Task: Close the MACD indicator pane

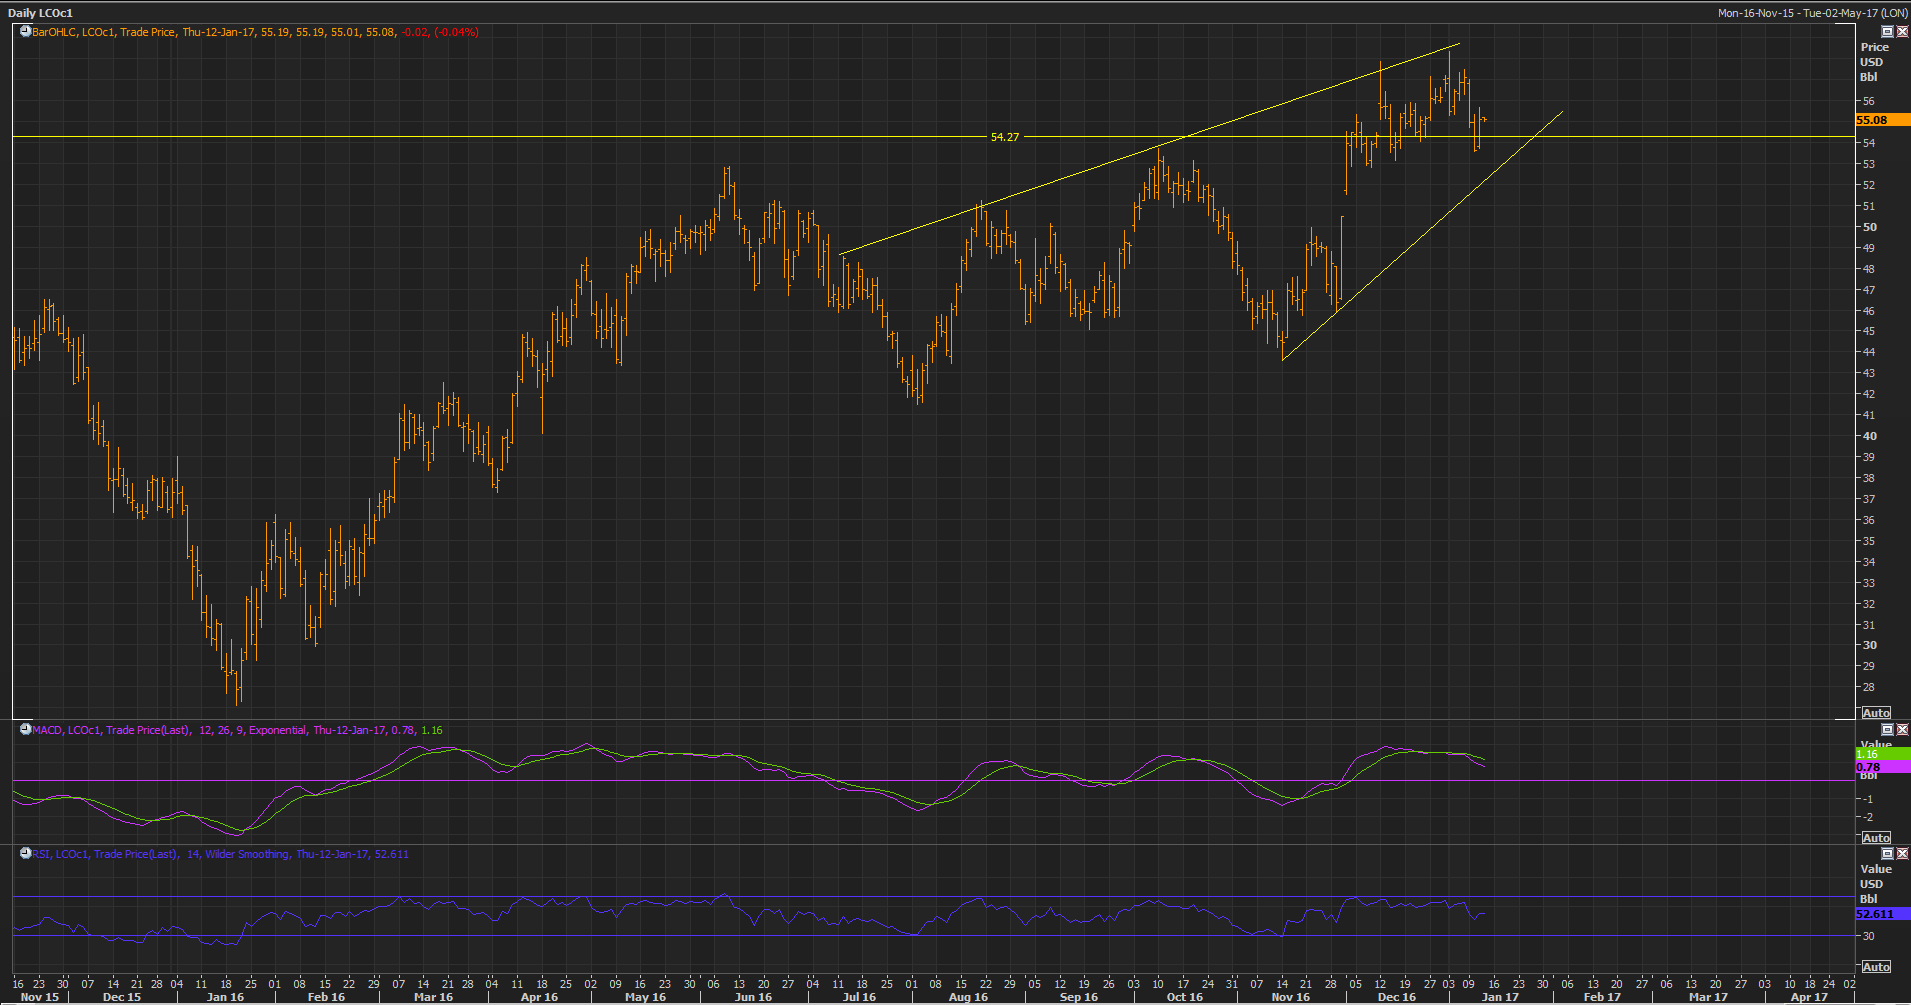Action: coord(1902,730)
